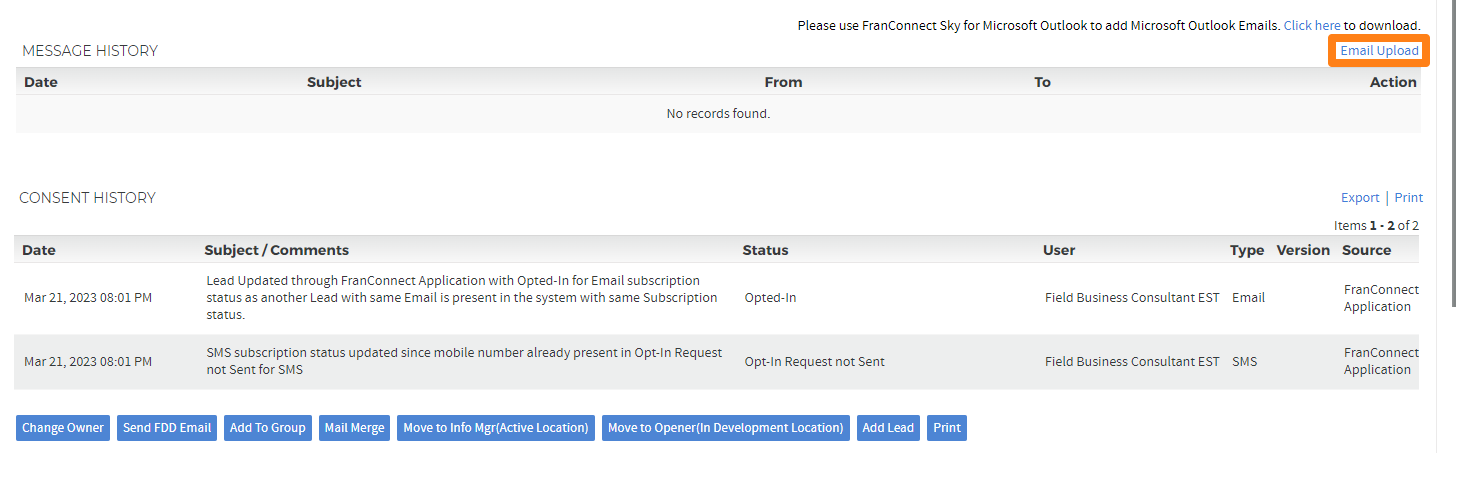Click the Add To Group button
1460x498 pixels.
(x=268, y=428)
